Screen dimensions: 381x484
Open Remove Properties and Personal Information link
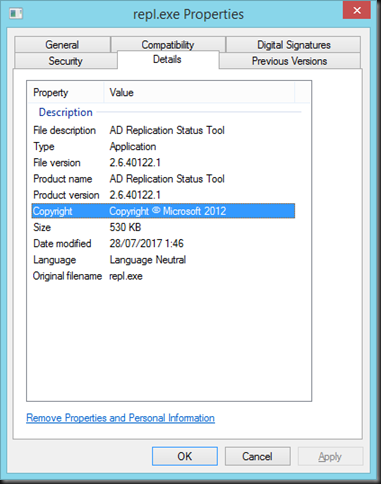coord(120,418)
